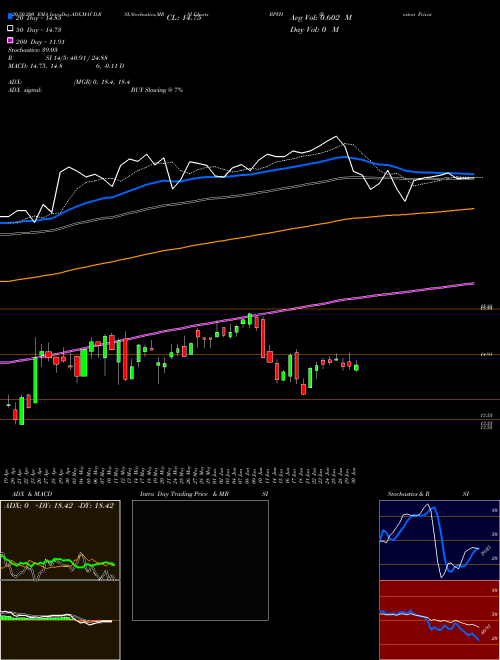Click the 'Intra Day Trading Price & MR' title
Screen dimensions: 500x660
click(184, 494)
